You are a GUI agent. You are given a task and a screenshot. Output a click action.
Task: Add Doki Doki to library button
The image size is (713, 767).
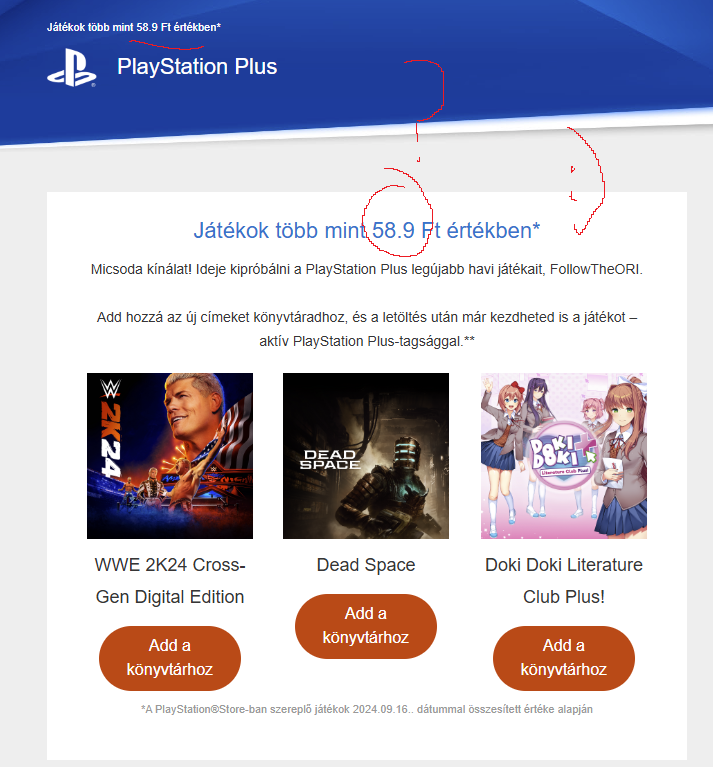(564, 658)
